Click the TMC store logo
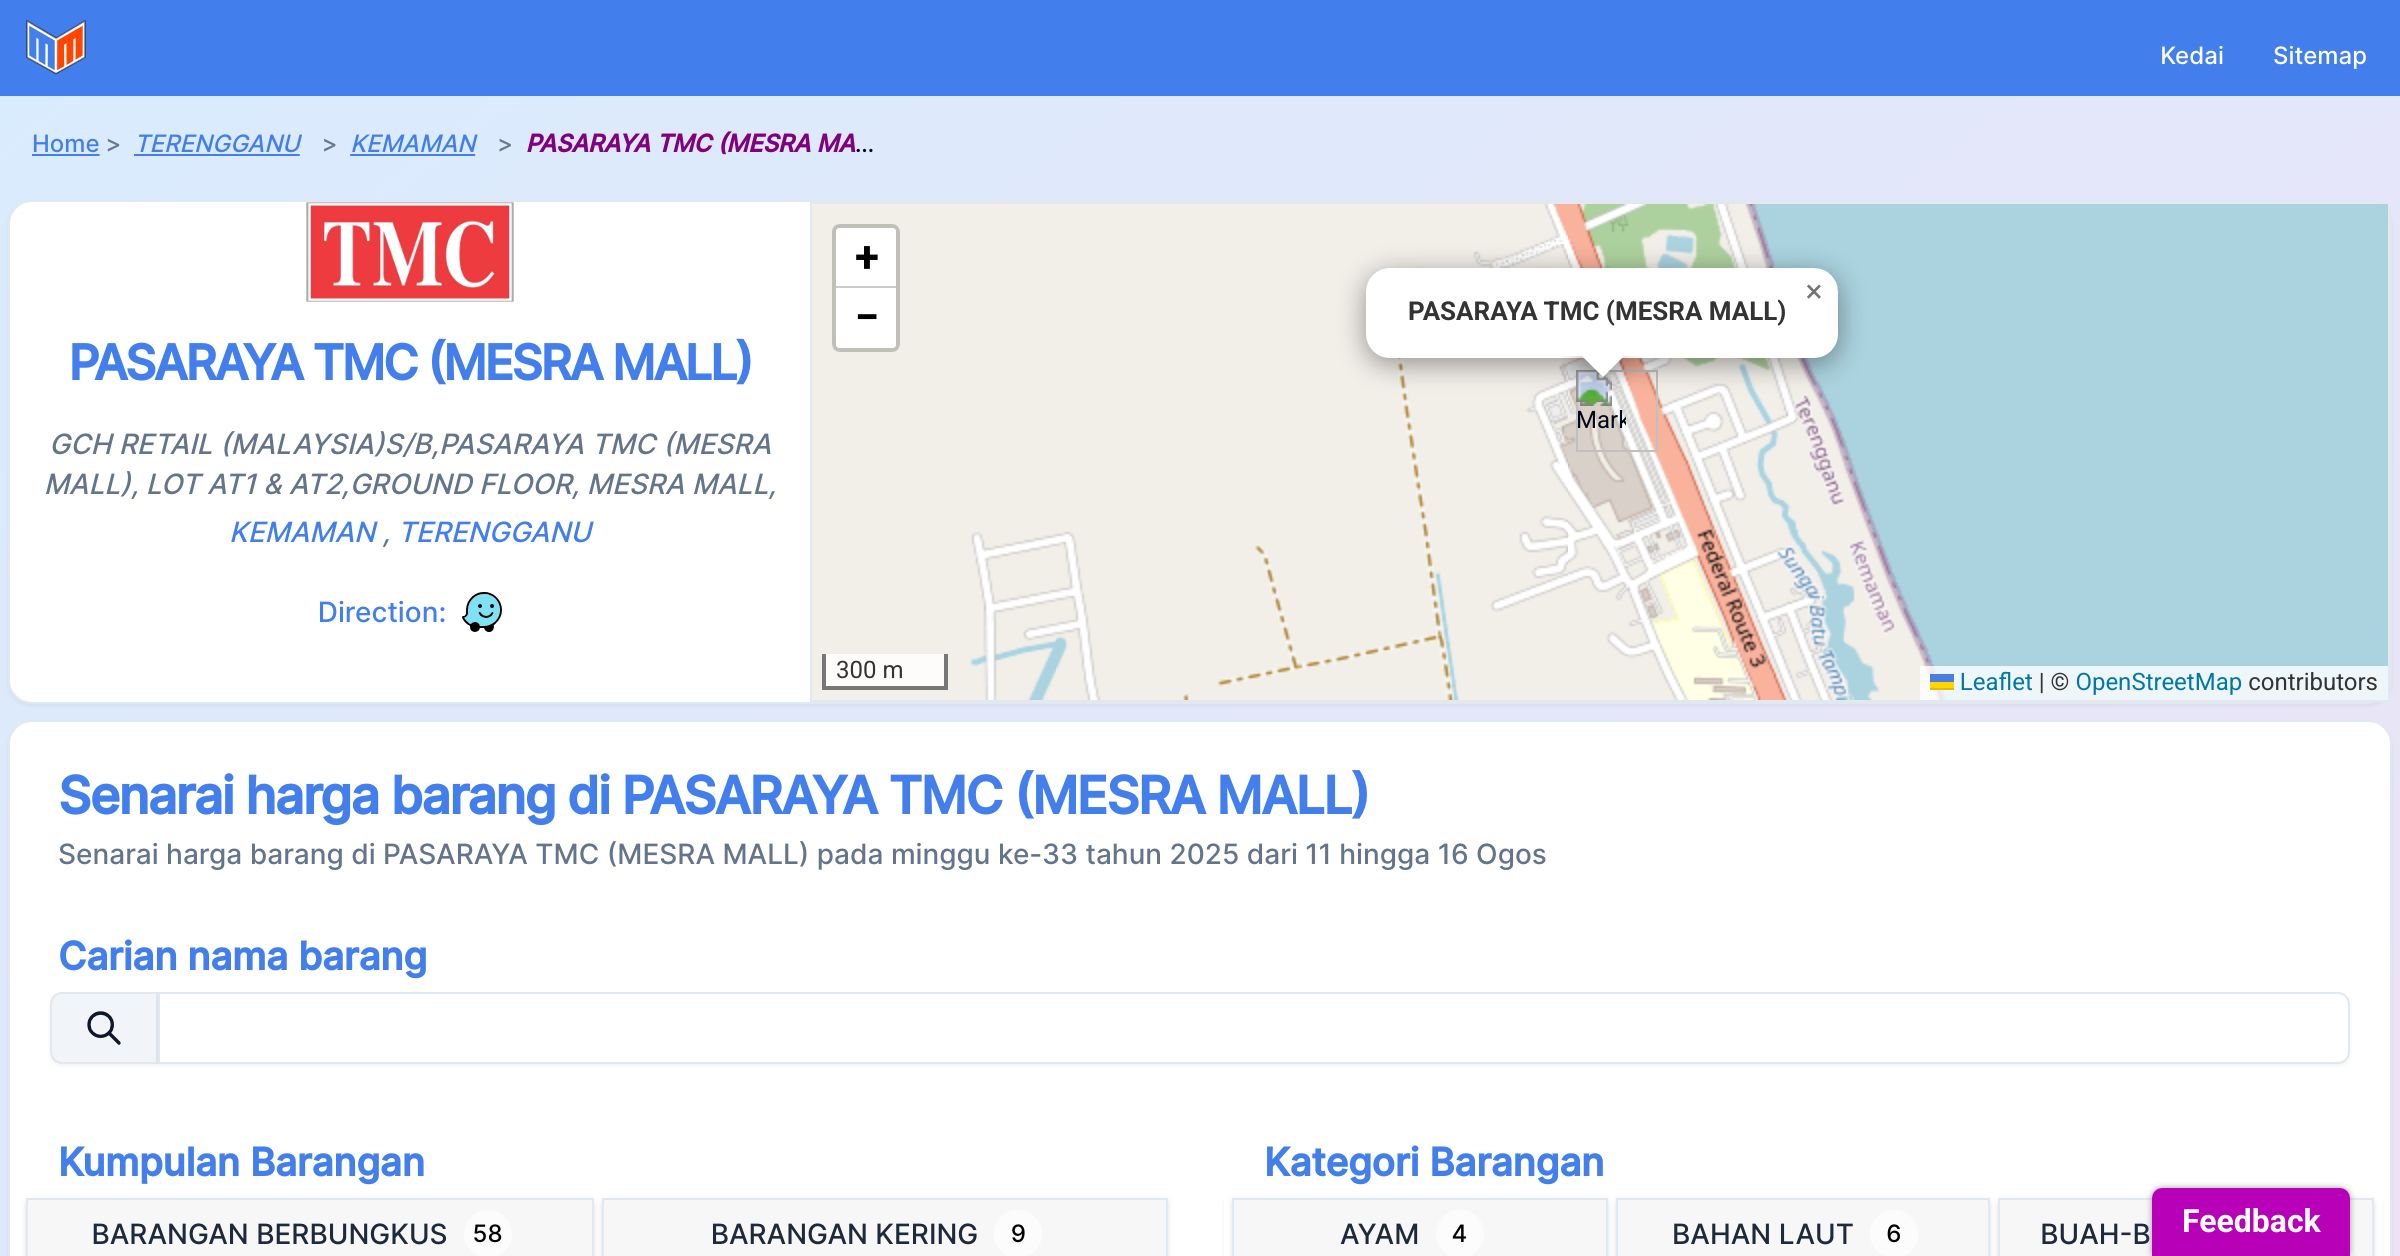The width and height of the screenshot is (2400, 1256). [x=410, y=252]
